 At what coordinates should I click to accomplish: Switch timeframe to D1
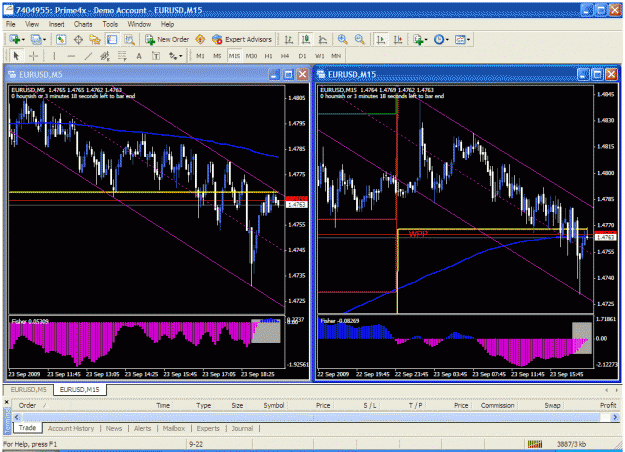pyautogui.click(x=303, y=56)
